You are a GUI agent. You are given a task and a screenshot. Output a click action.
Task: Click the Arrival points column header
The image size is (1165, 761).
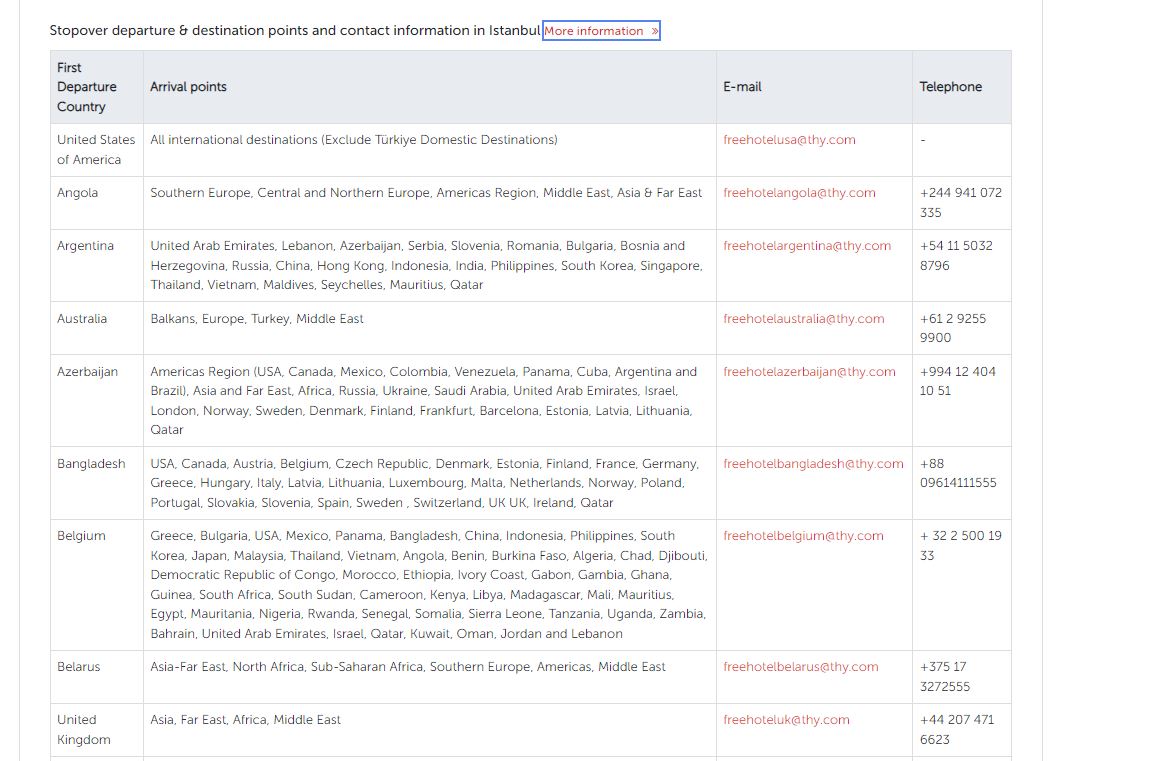pyautogui.click(x=188, y=87)
